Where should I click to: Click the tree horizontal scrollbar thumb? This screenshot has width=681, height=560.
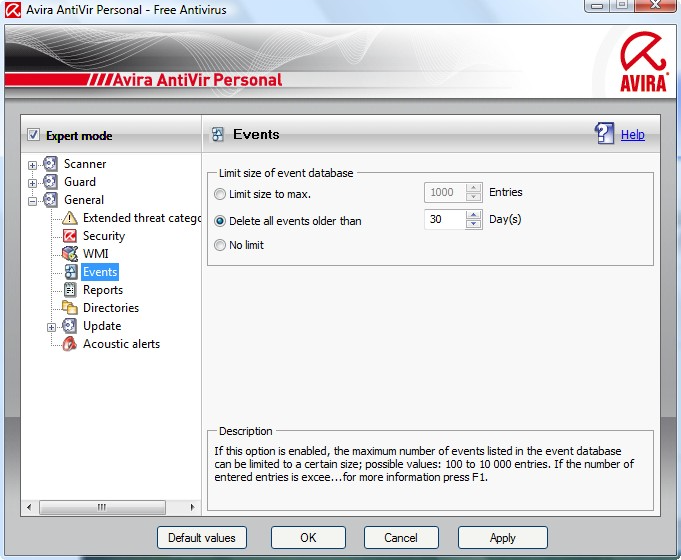tap(102, 507)
